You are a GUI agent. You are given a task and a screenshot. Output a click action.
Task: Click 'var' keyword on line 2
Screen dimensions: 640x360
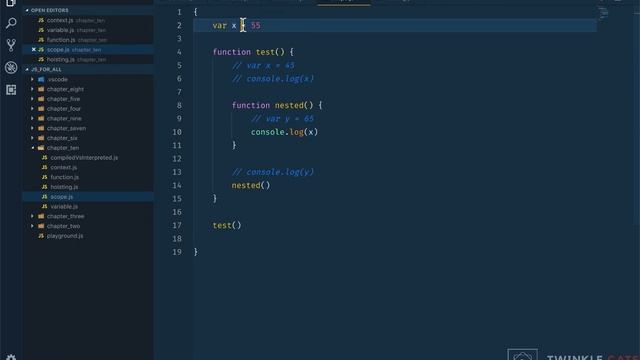(x=220, y=25)
